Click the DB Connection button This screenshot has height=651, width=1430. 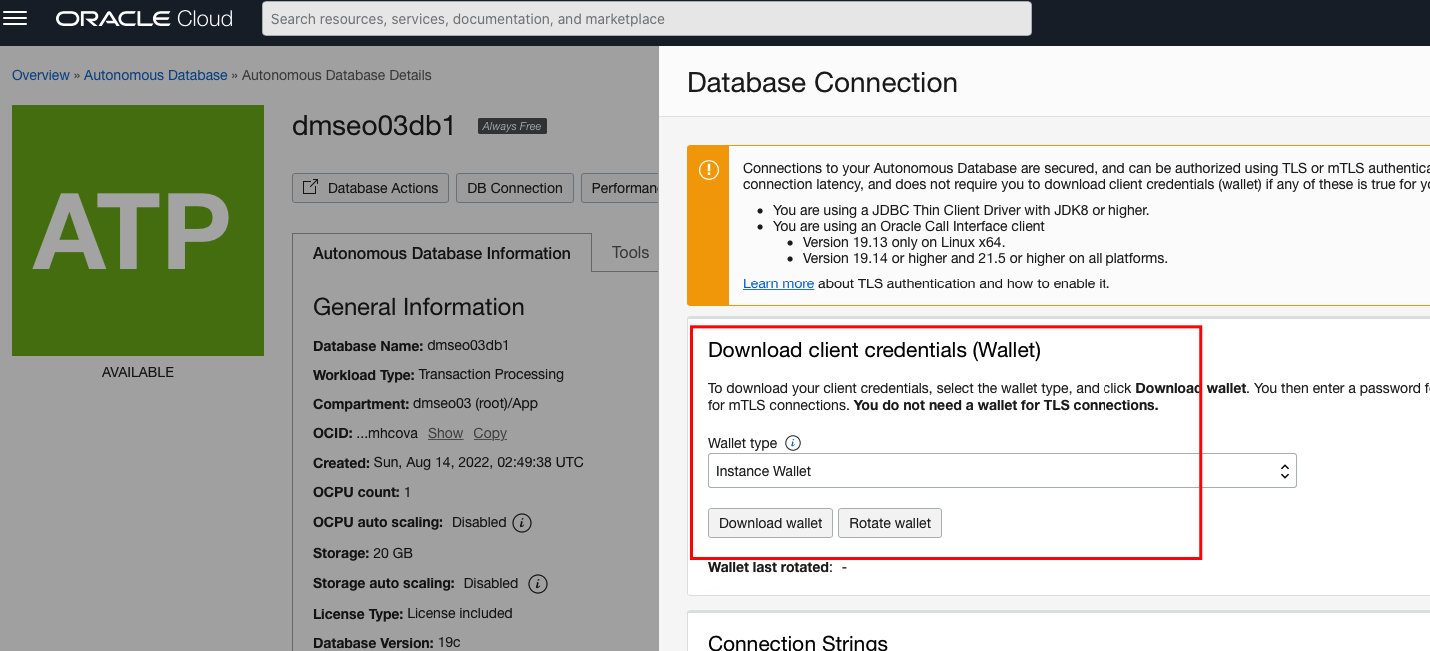tap(515, 188)
